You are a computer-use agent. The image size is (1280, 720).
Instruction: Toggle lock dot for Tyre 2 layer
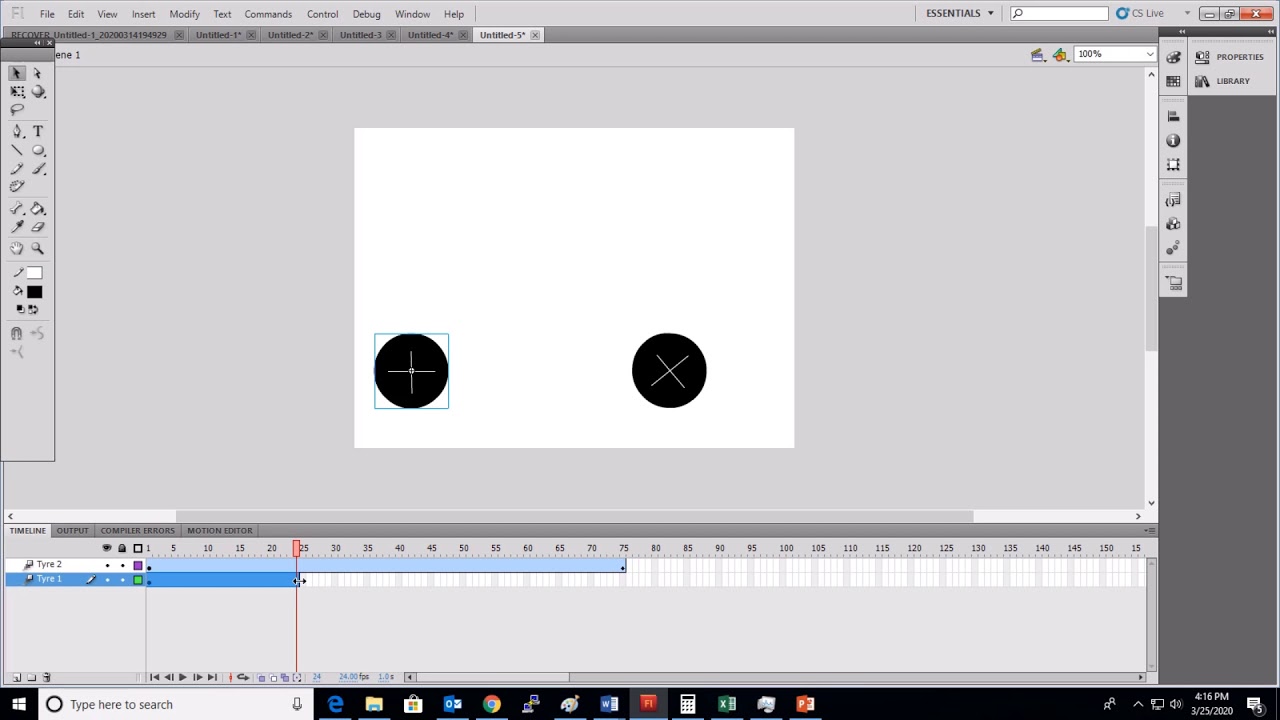[x=122, y=565]
